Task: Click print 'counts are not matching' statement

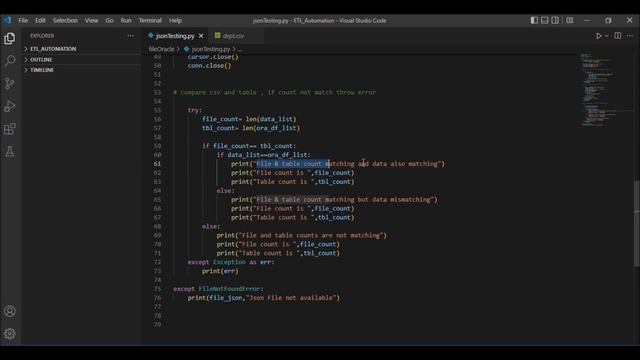Action: tap(301, 235)
